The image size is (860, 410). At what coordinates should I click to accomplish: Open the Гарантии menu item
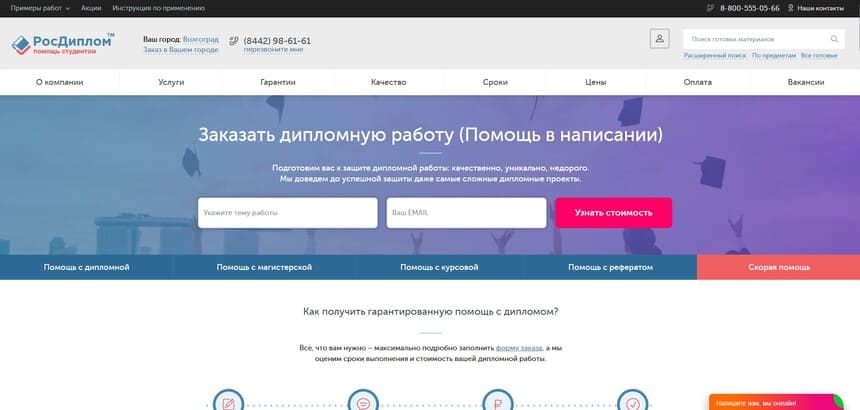coord(278,82)
